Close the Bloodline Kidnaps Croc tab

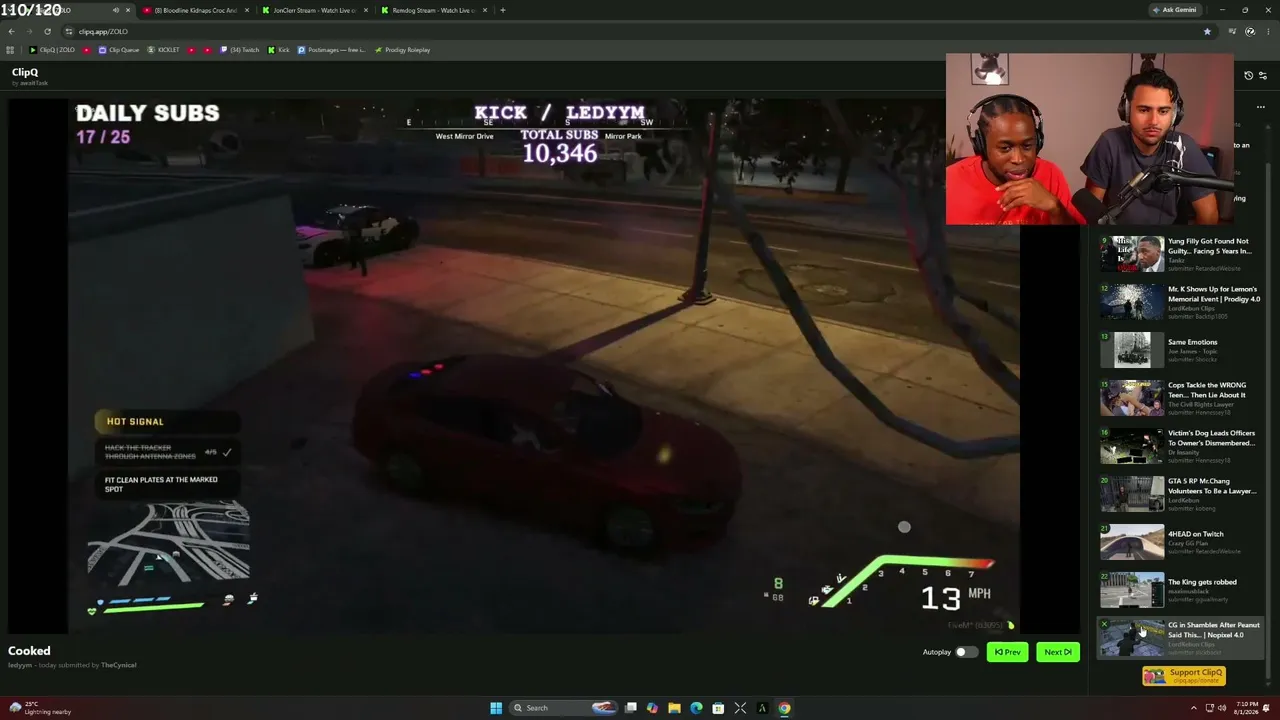[x=246, y=10]
